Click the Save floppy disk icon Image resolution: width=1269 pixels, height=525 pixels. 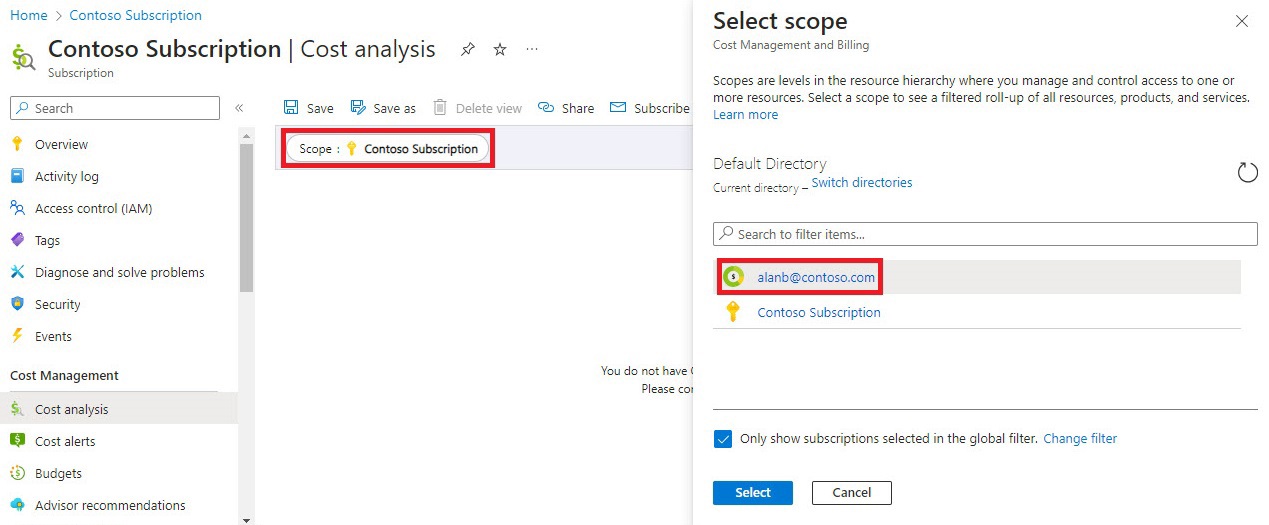pos(291,108)
